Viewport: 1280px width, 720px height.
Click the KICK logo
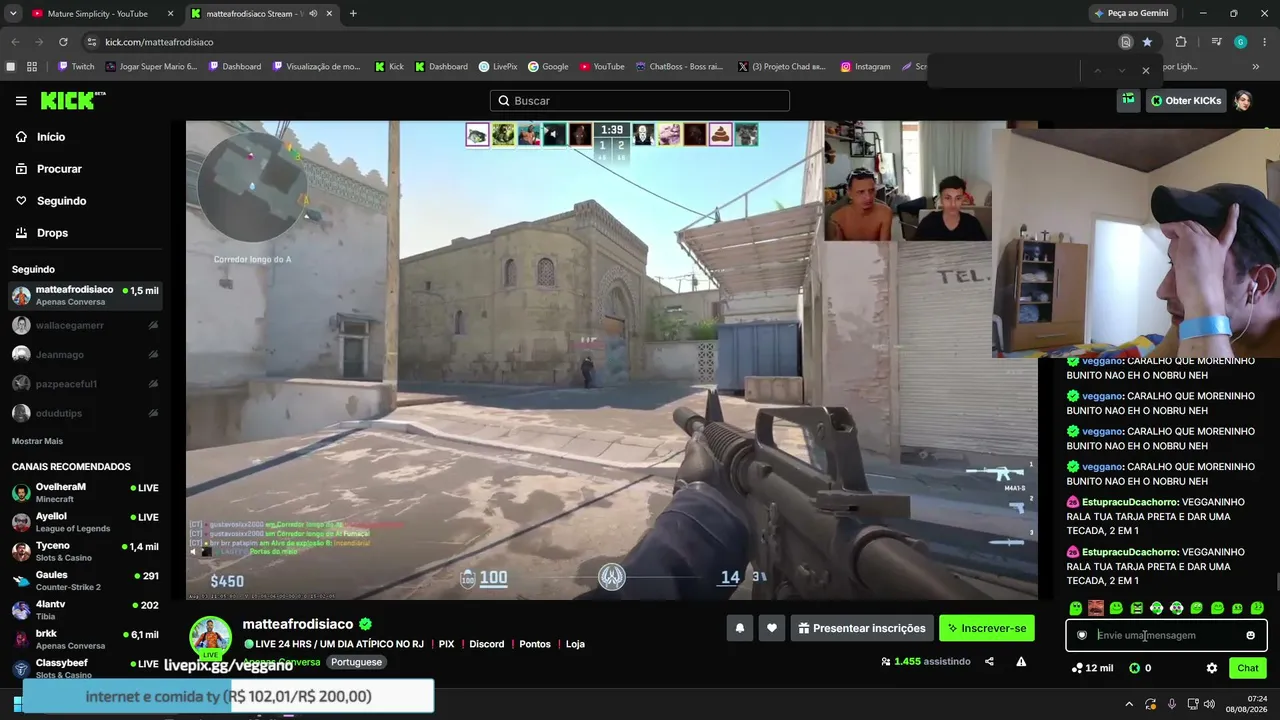click(x=73, y=101)
